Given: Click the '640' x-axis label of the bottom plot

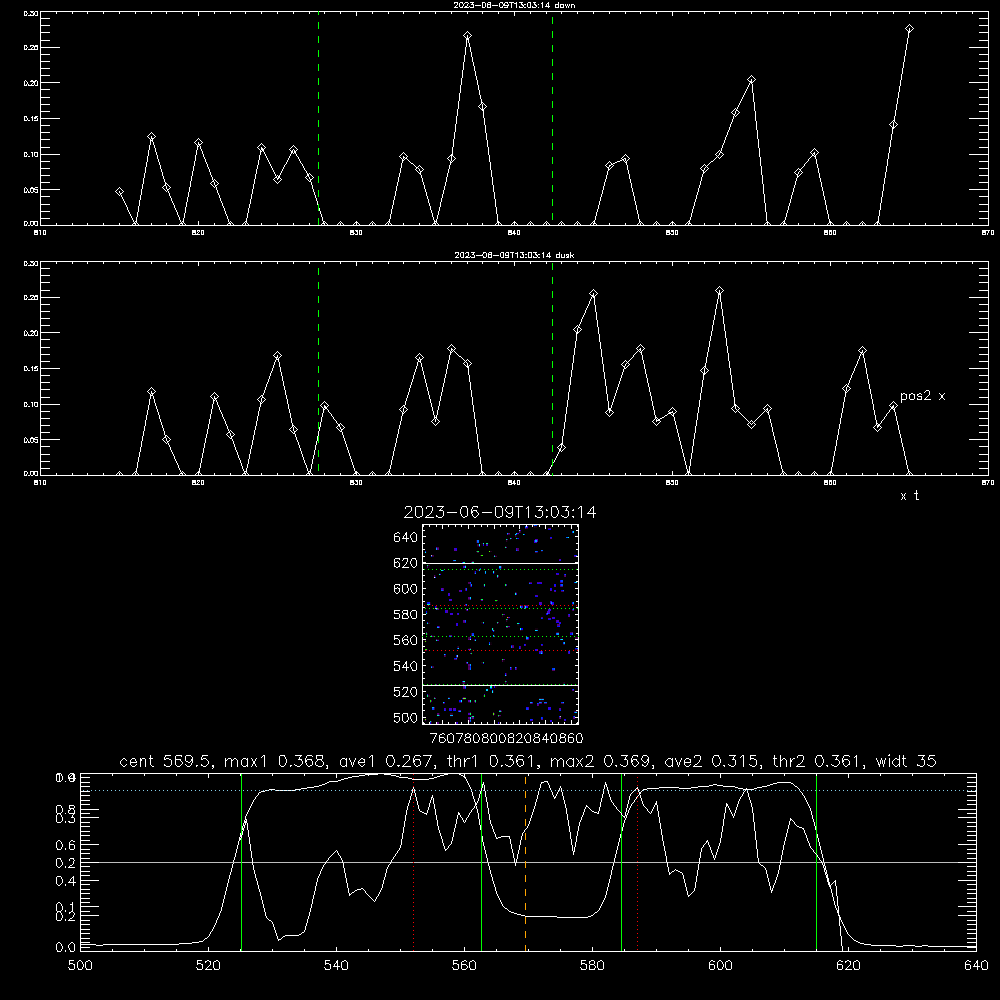Looking at the screenshot, I should point(976,966).
